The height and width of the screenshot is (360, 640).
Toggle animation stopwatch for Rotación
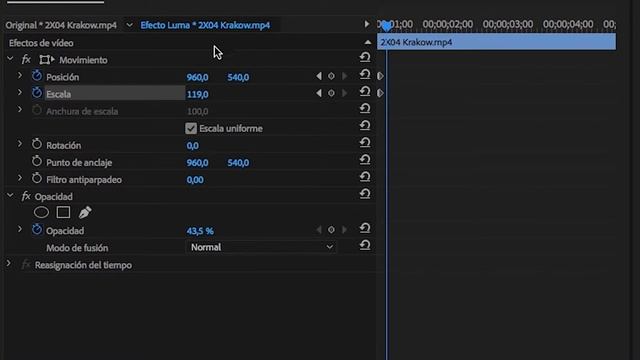(37, 144)
